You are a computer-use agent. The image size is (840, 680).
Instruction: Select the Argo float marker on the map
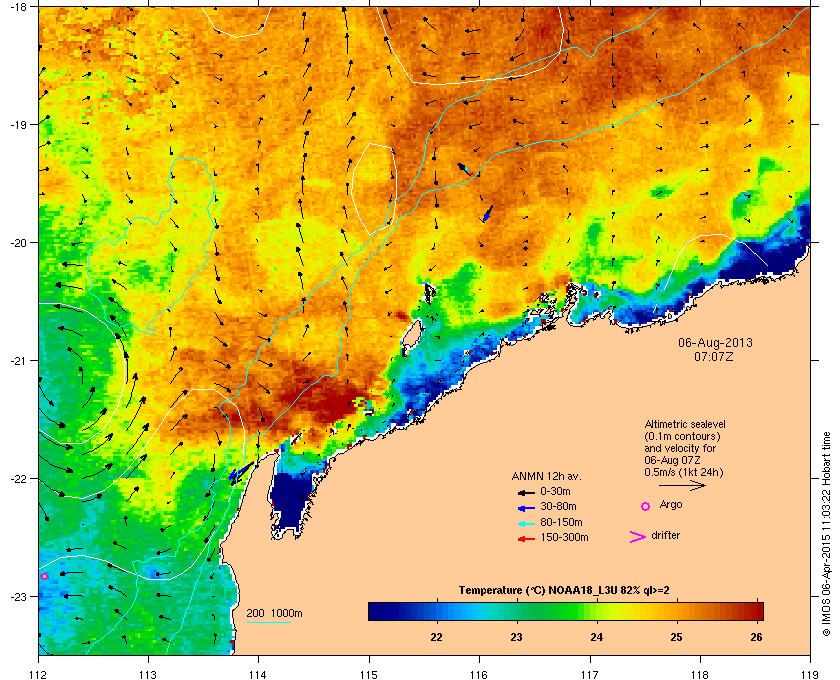pyautogui.click(x=44, y=577)
